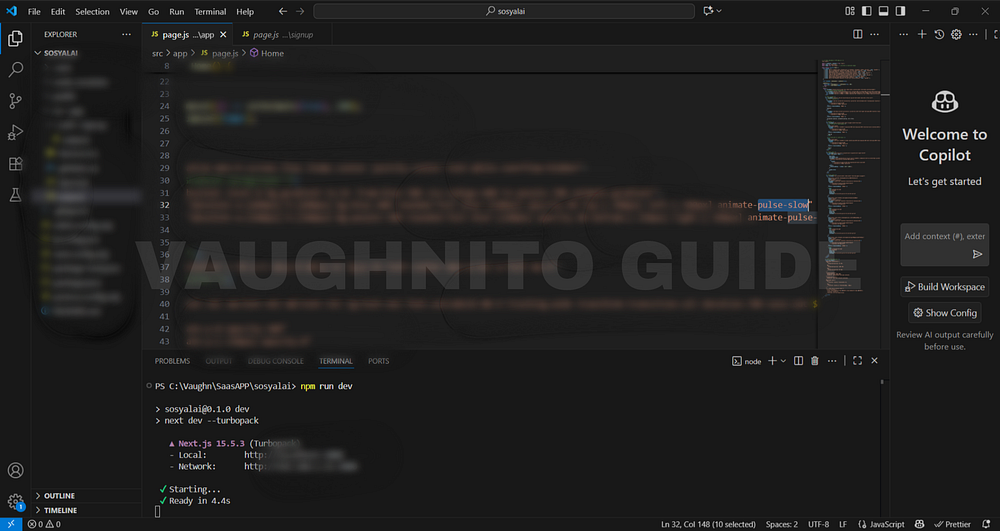This screenshot has width=1000, height=531.
Task: Open the Copilot chat settings gear
Action: coord(956,34)
